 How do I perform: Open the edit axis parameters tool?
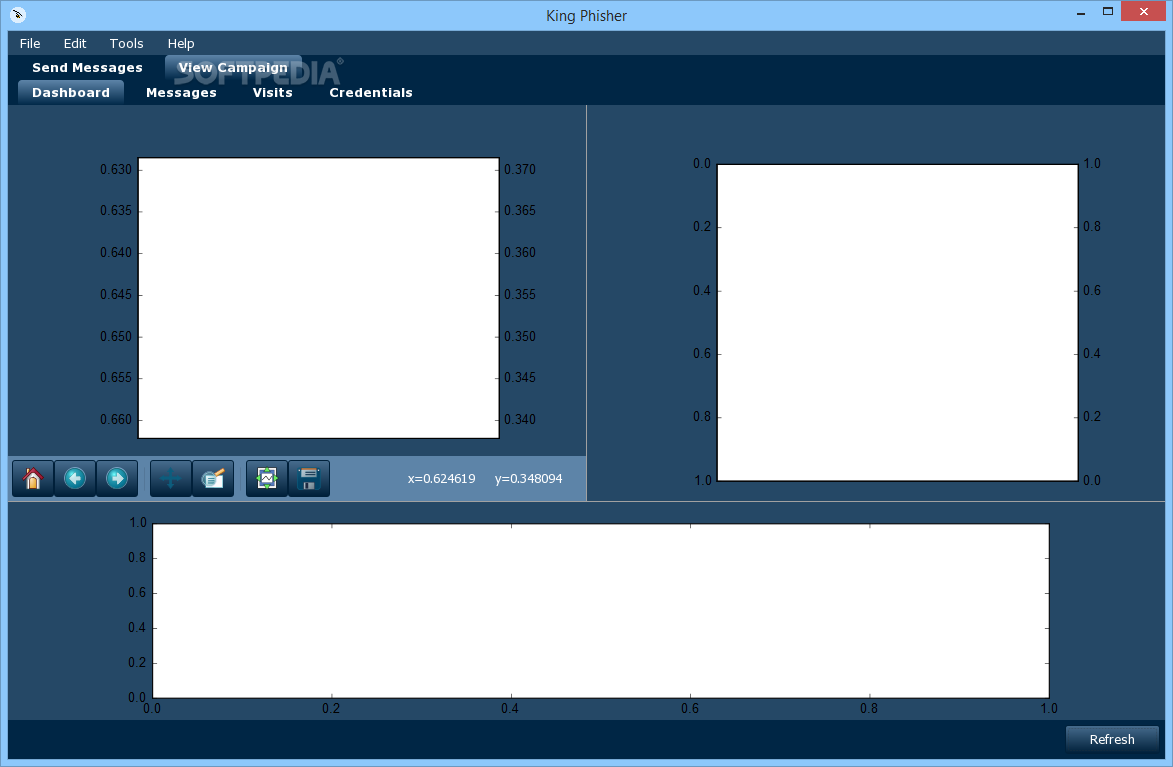[213, 478]
